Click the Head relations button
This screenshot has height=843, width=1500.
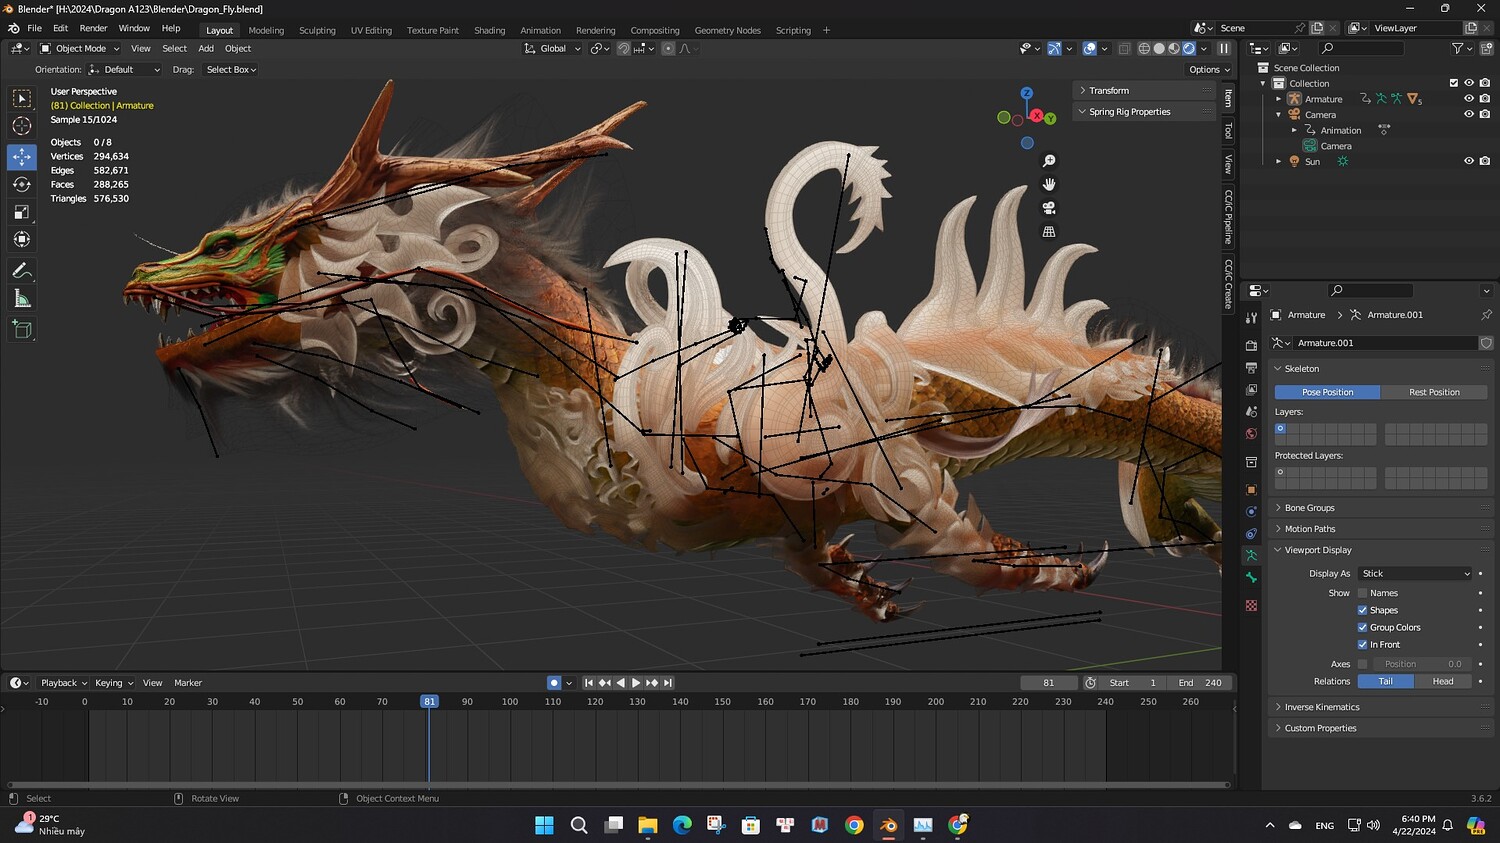click(x=1443, y=681)
